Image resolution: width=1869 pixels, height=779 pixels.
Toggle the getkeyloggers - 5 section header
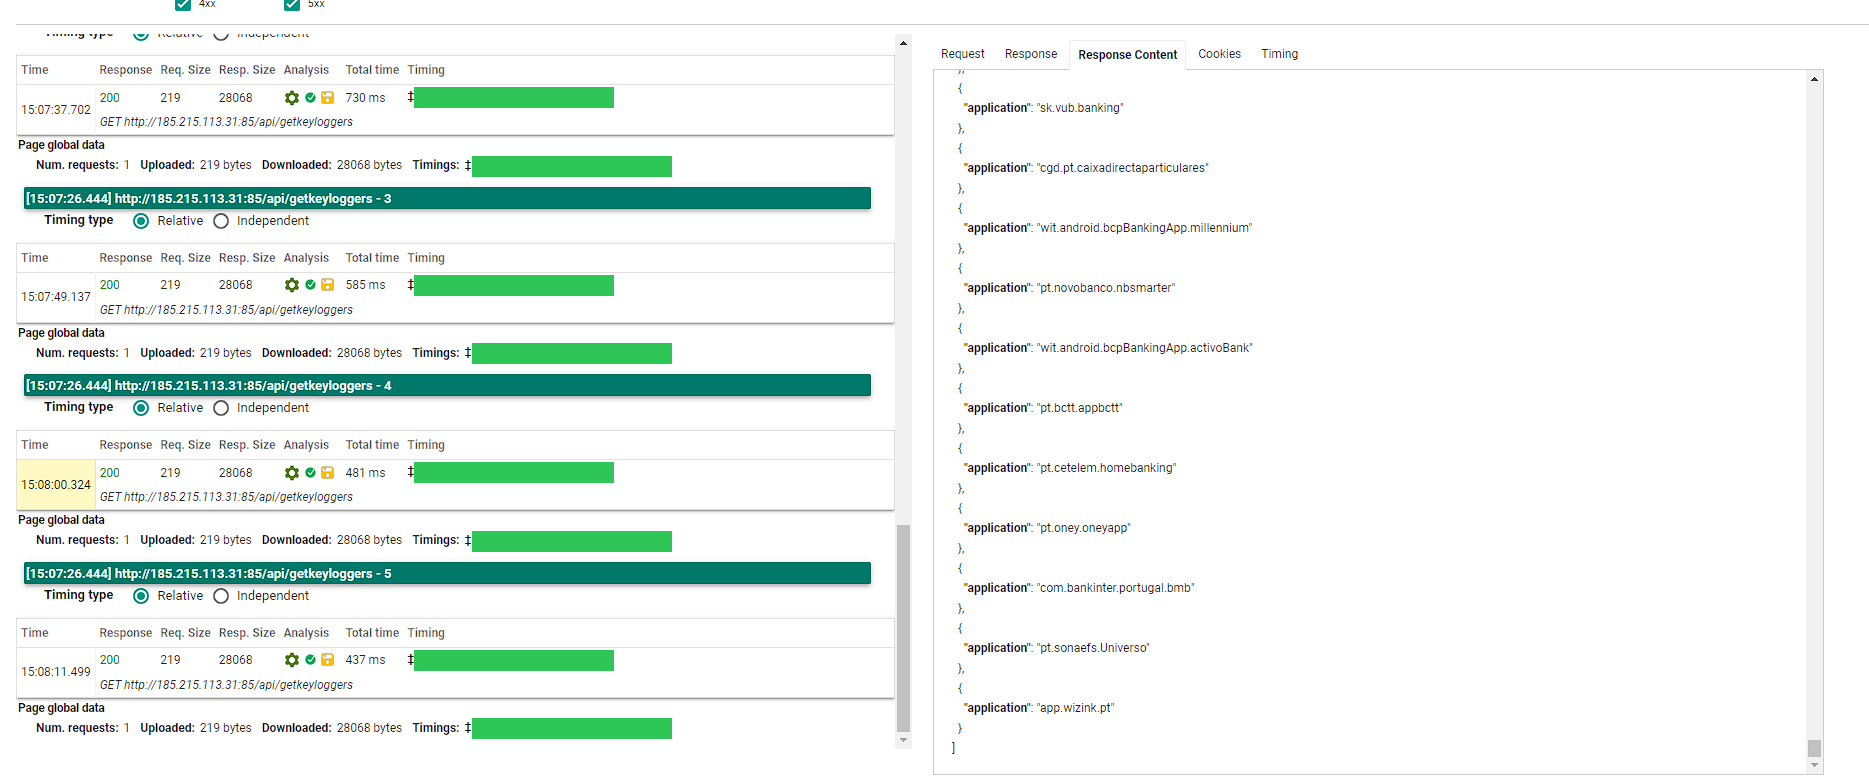[x=447, y=574]
